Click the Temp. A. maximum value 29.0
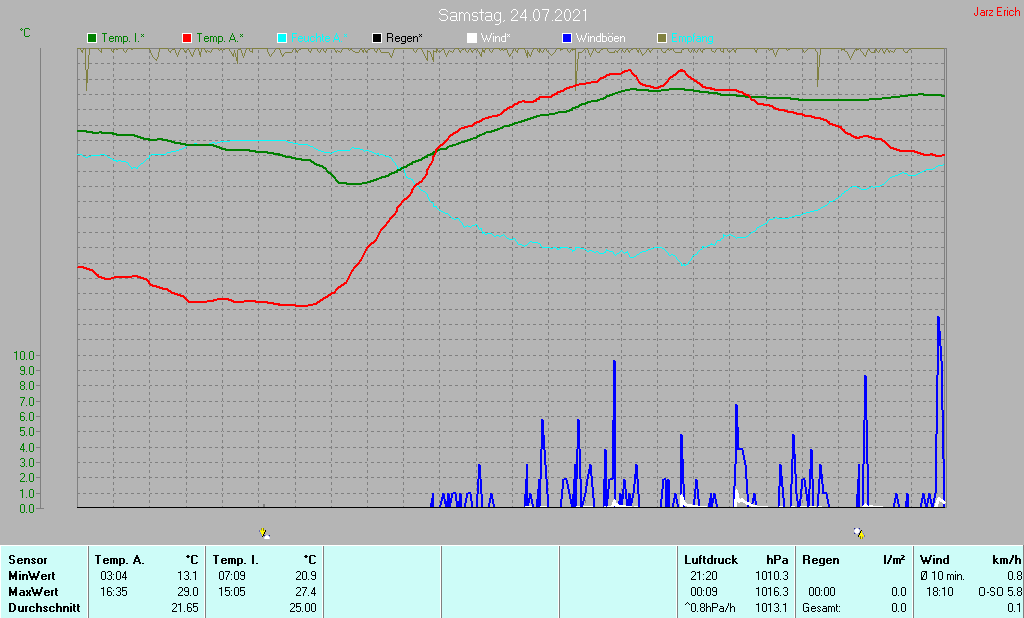The image size is (1024, 618). click(x=187, y=592)
